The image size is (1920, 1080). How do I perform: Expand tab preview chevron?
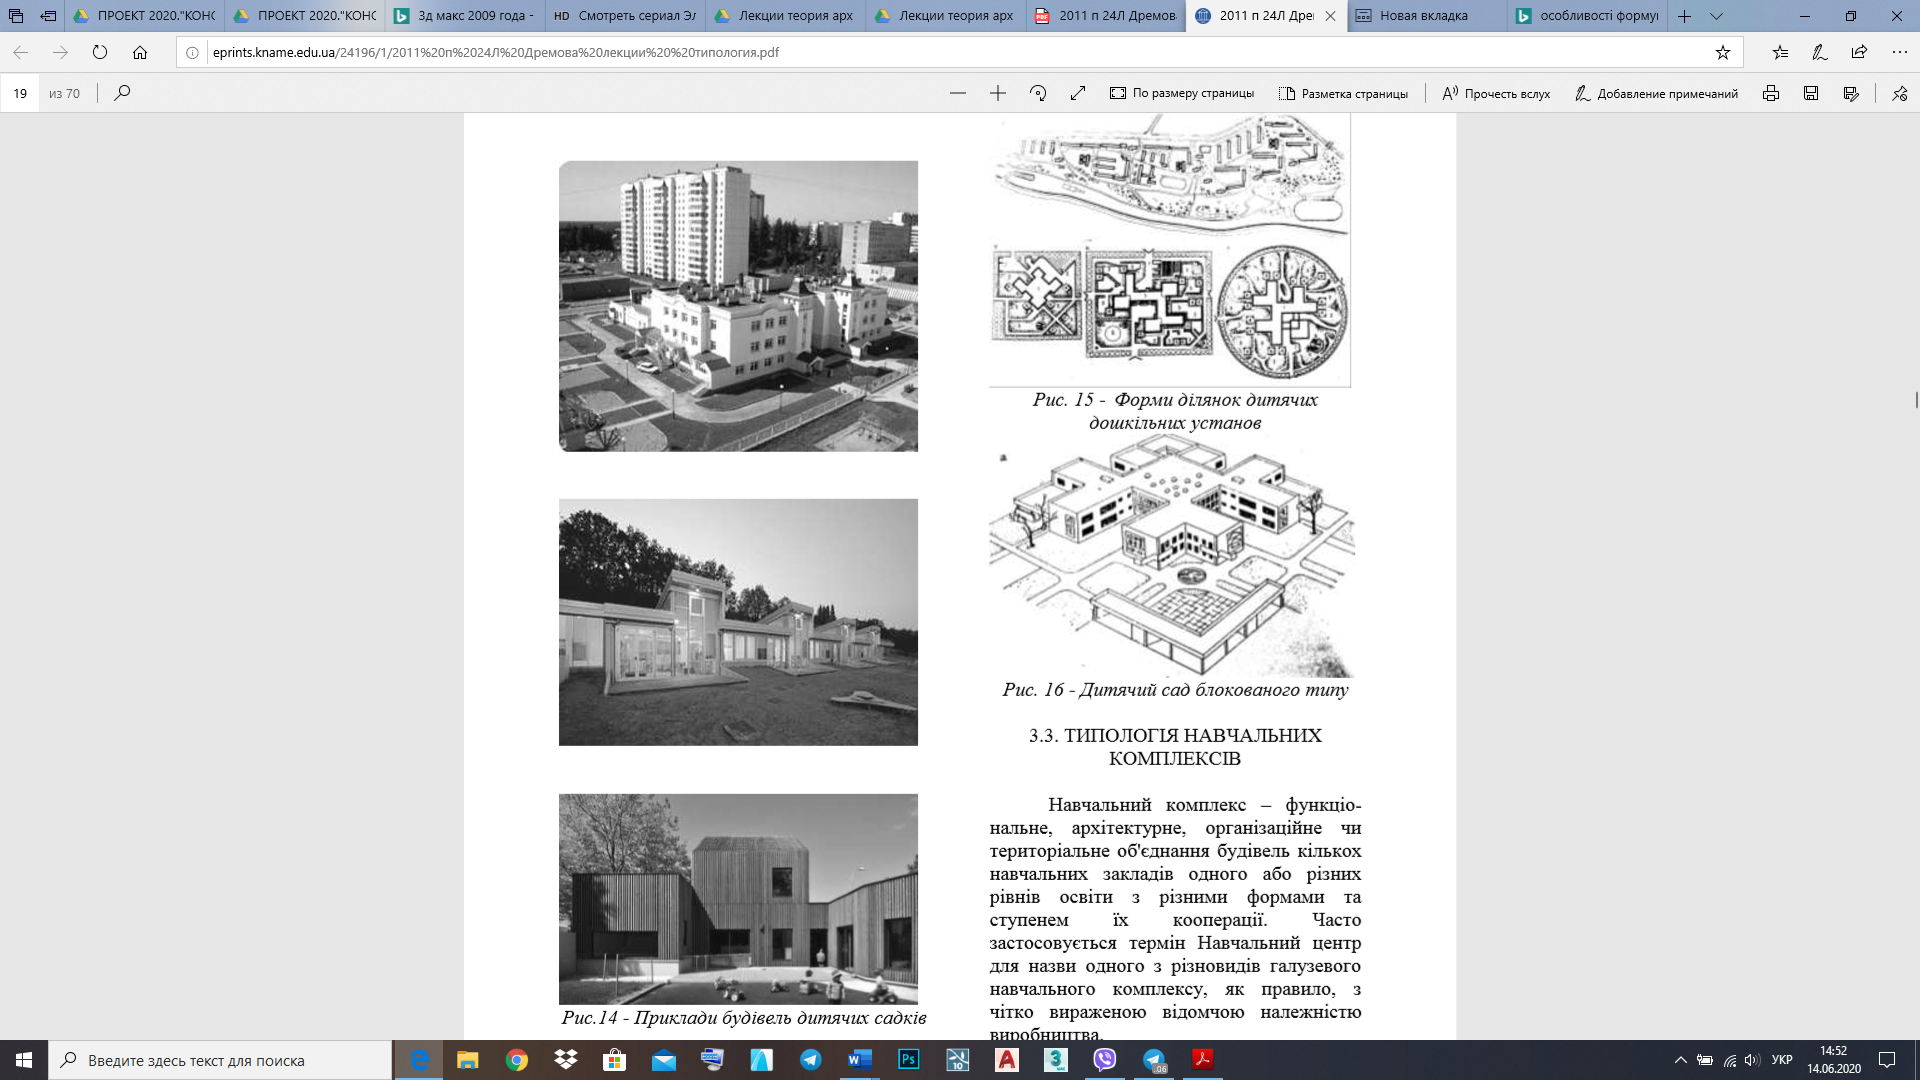click(1717, 16)
